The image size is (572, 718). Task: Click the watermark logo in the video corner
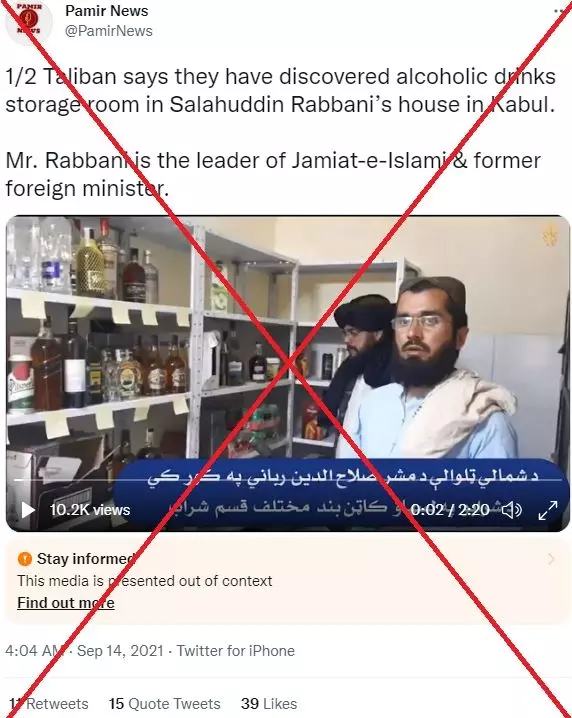coord(549,236)
